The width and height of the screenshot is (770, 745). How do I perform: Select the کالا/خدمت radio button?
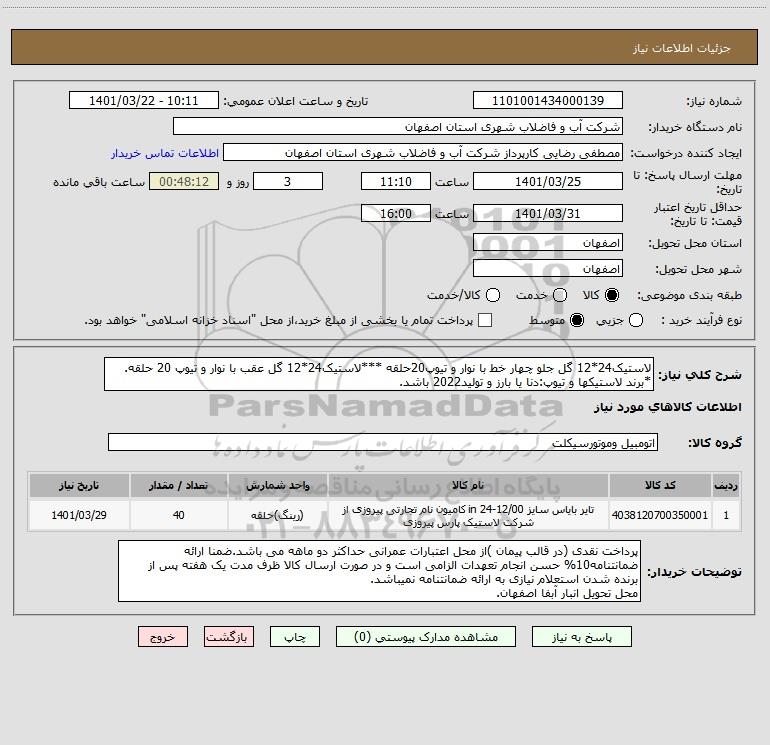[493, 295]
